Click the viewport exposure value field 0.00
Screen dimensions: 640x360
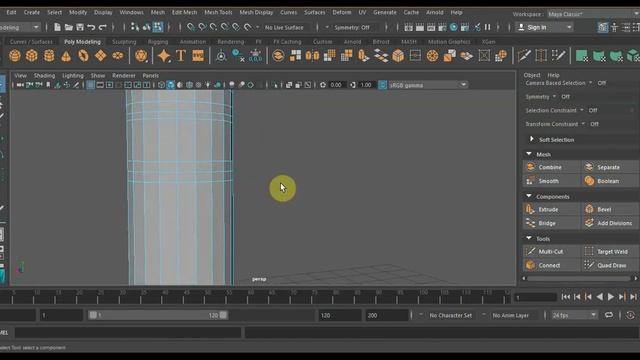[x=336, y=85]
